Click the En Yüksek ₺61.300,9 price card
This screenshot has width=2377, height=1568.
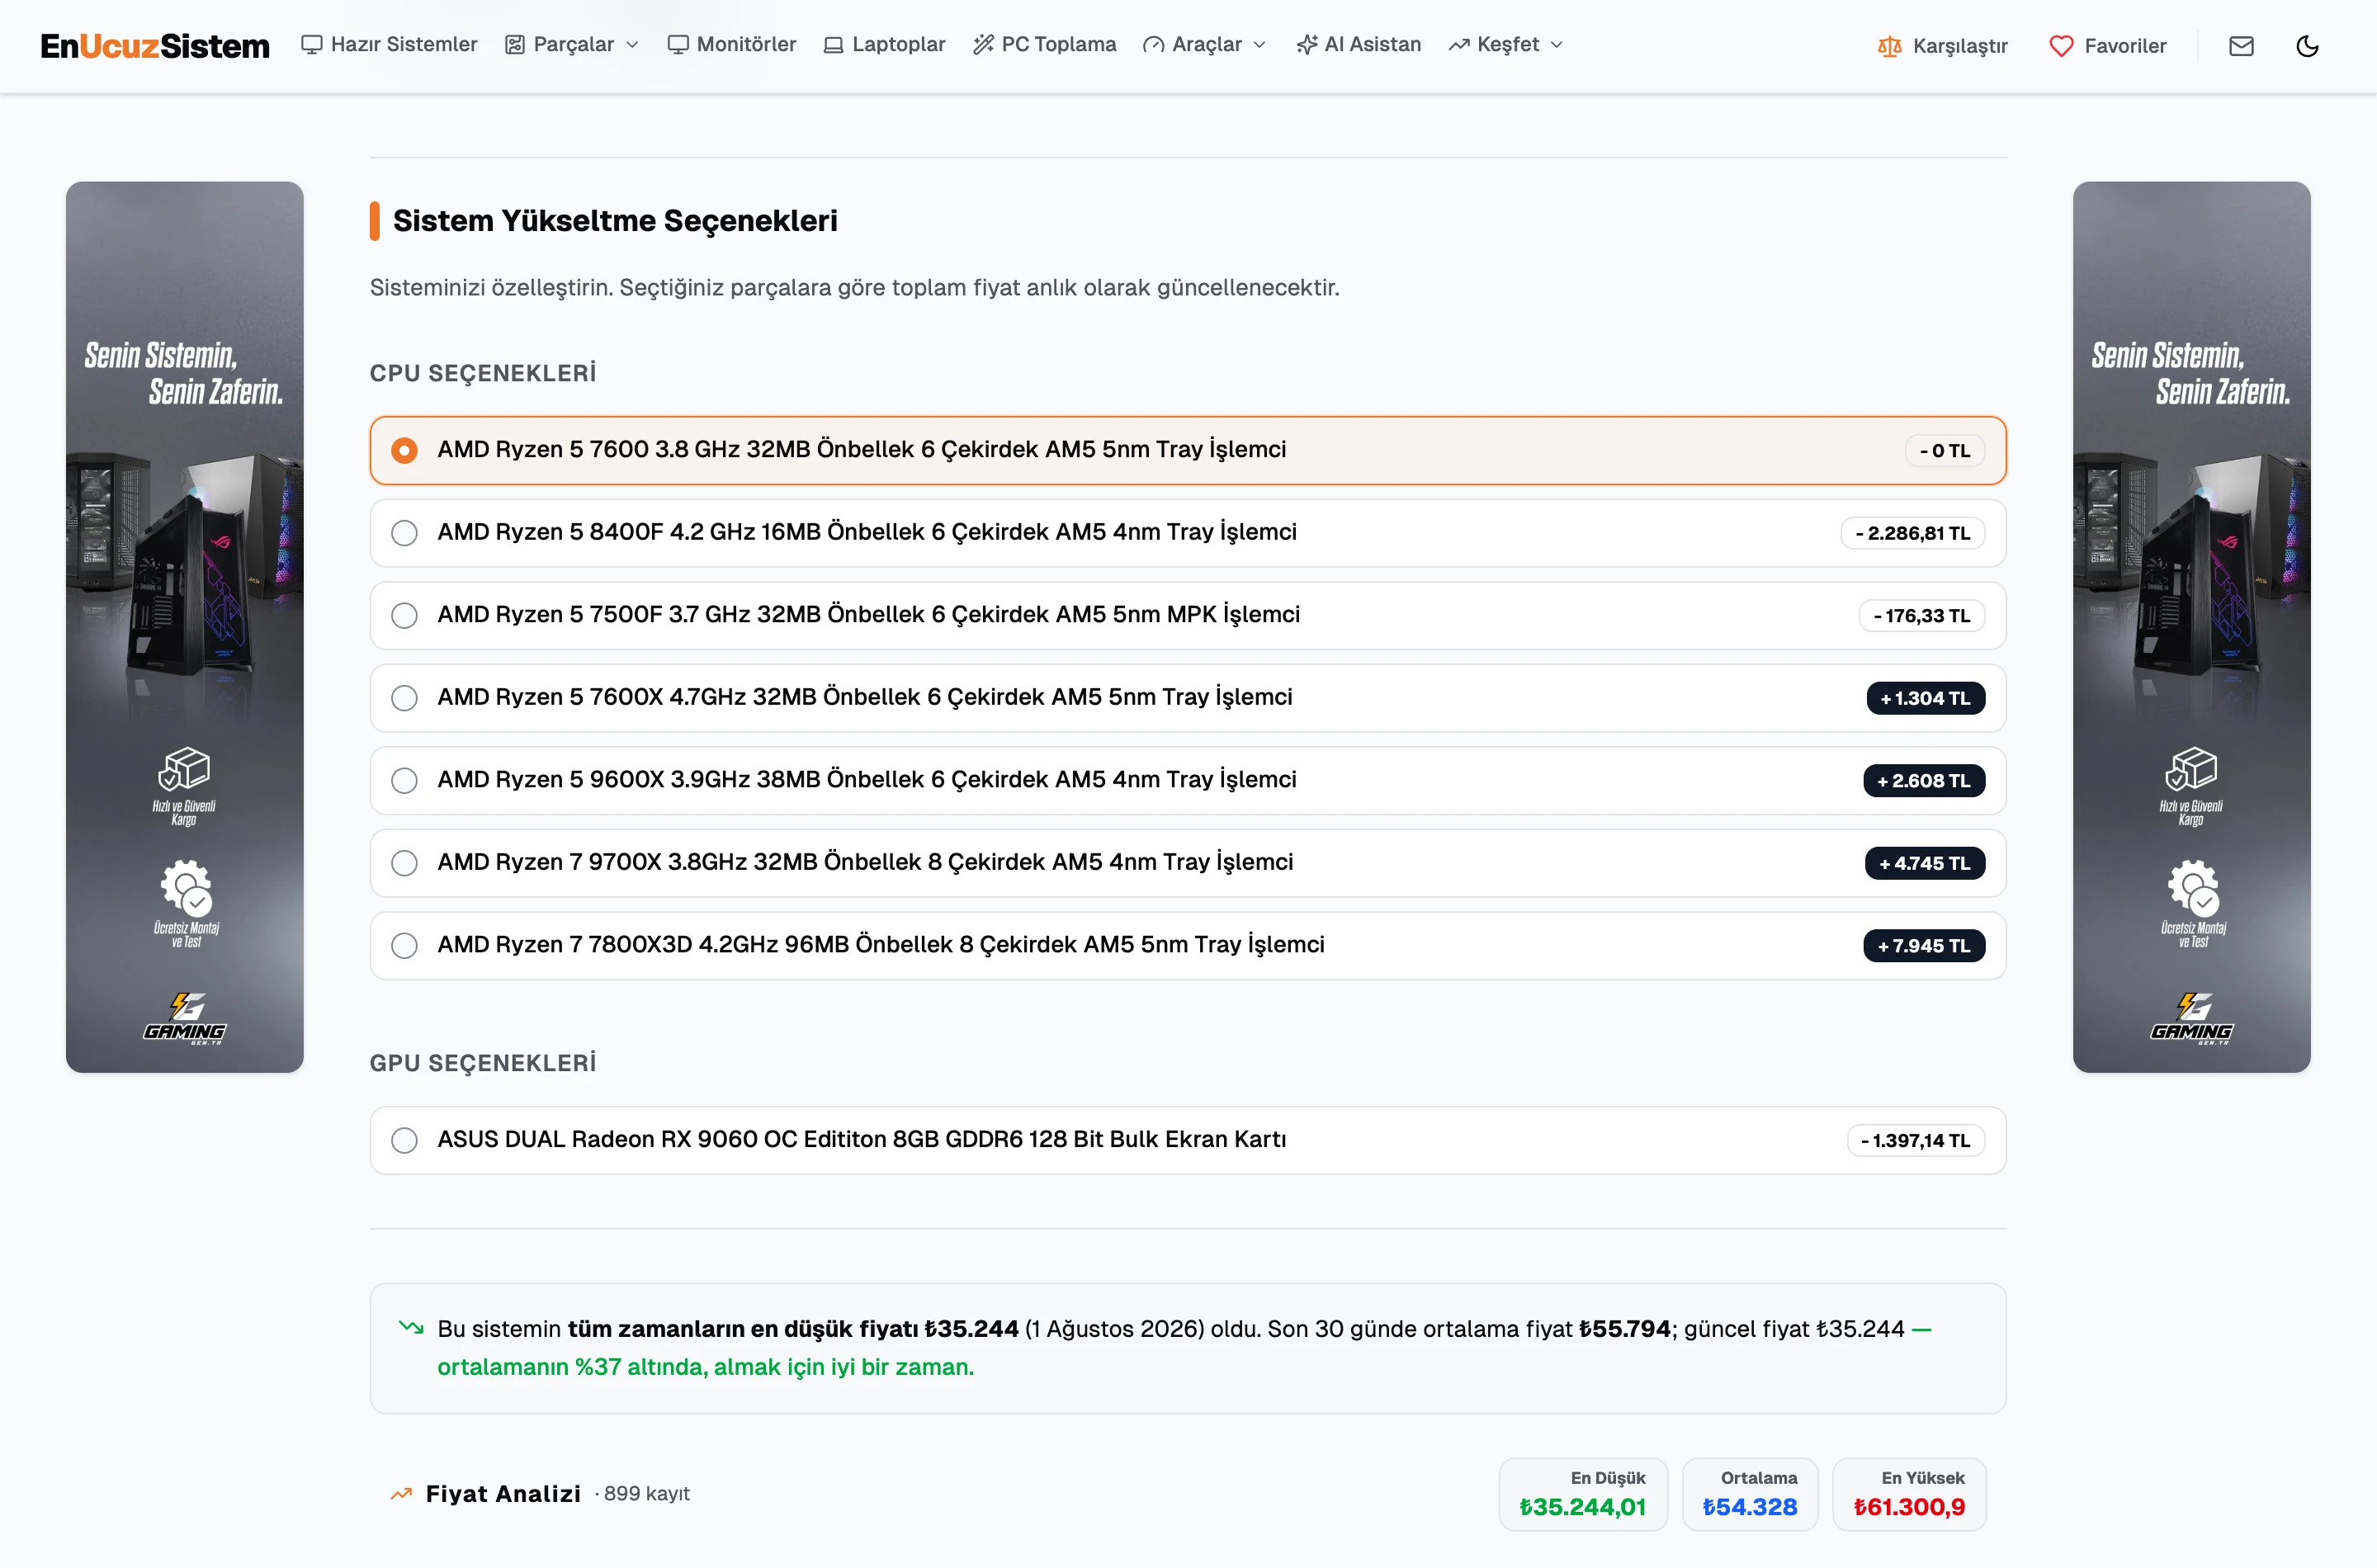(x=1909, y=1494)
